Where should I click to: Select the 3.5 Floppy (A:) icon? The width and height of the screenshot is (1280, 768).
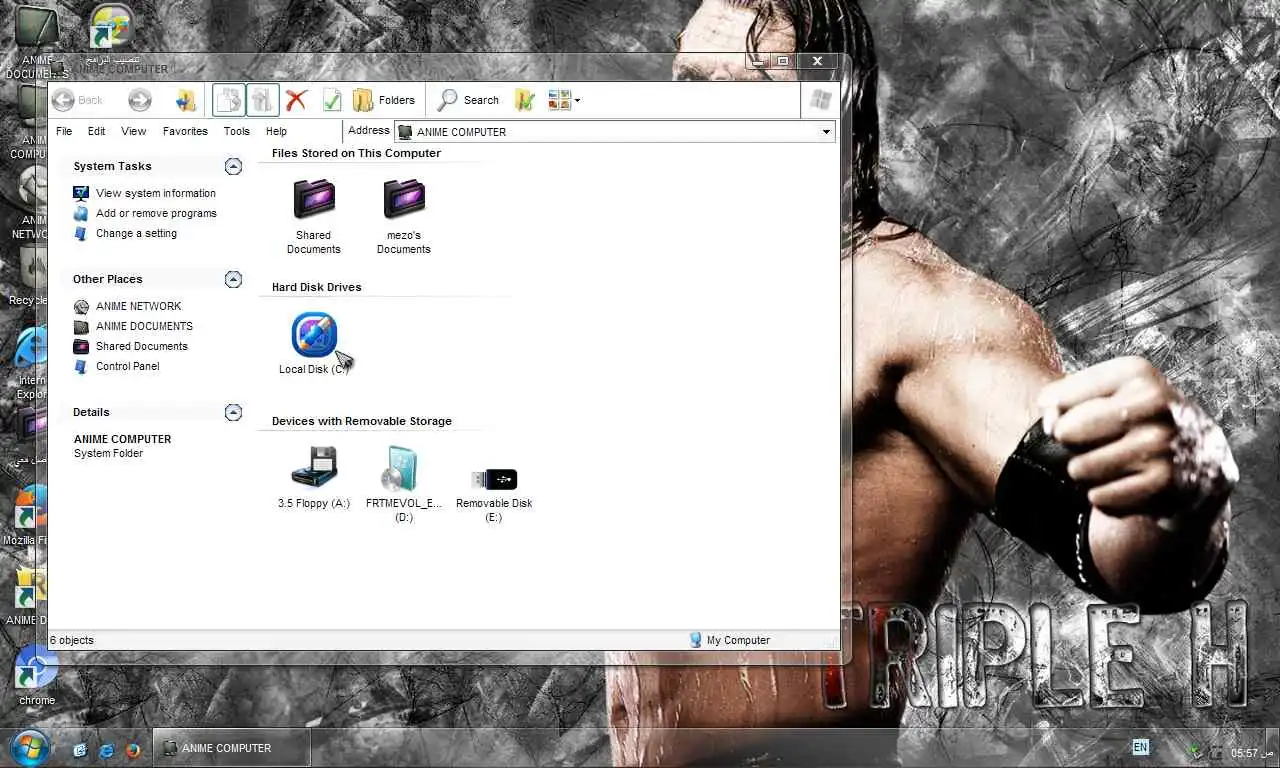pos(314,468)
